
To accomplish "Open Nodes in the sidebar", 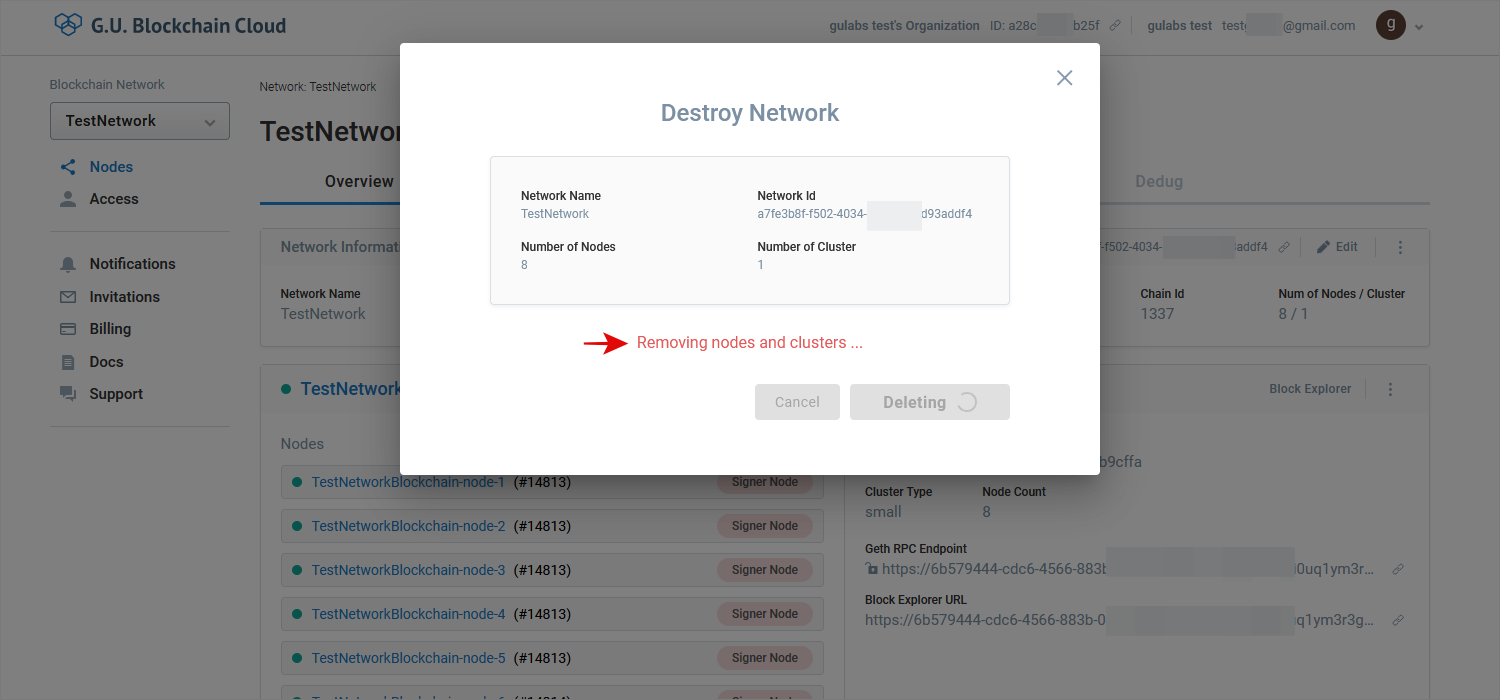I will coord(111,167).
